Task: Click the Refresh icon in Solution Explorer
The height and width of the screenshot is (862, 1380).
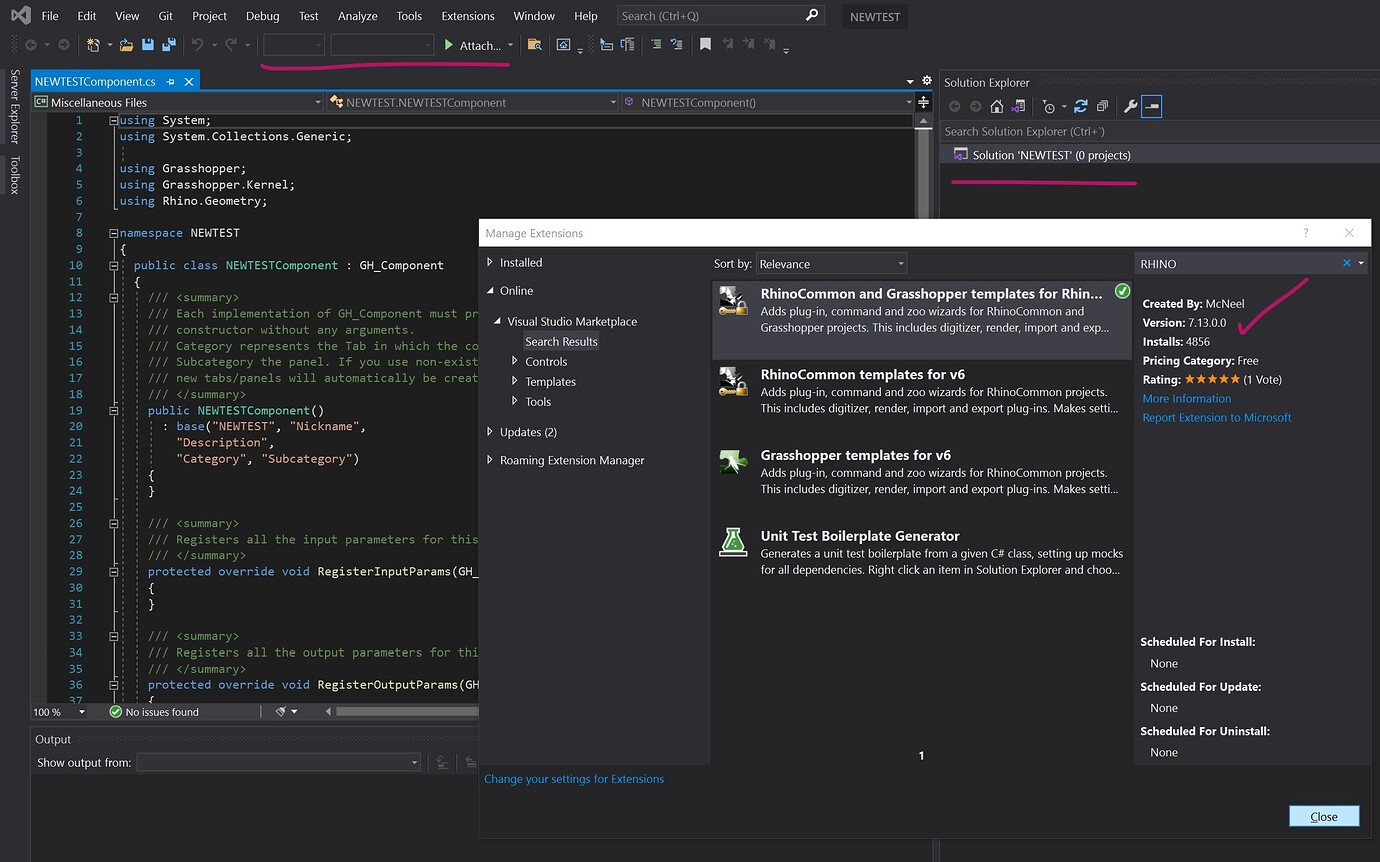Action: coord(1081,106)
